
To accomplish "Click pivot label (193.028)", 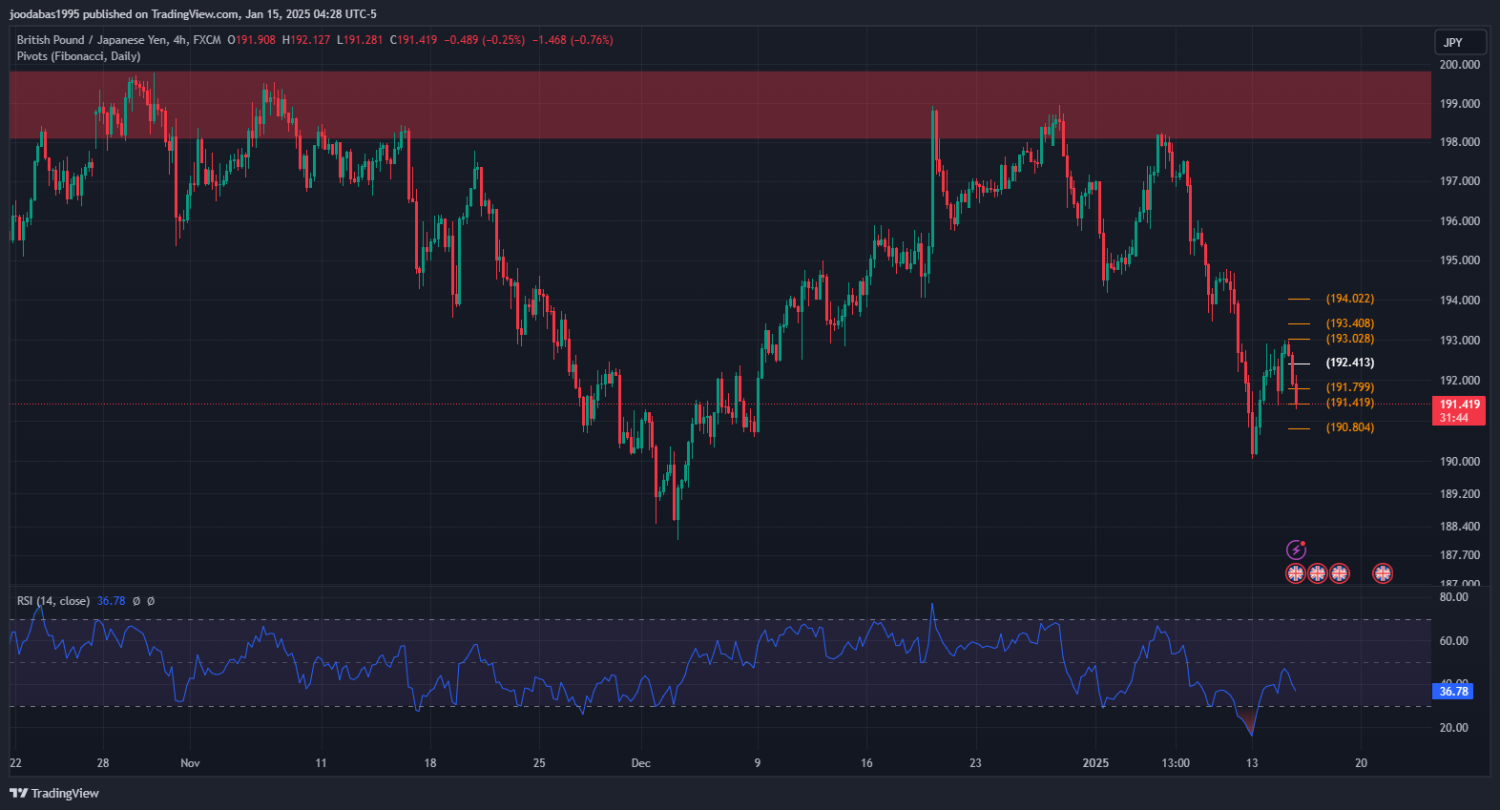I will click(1350, 339).
